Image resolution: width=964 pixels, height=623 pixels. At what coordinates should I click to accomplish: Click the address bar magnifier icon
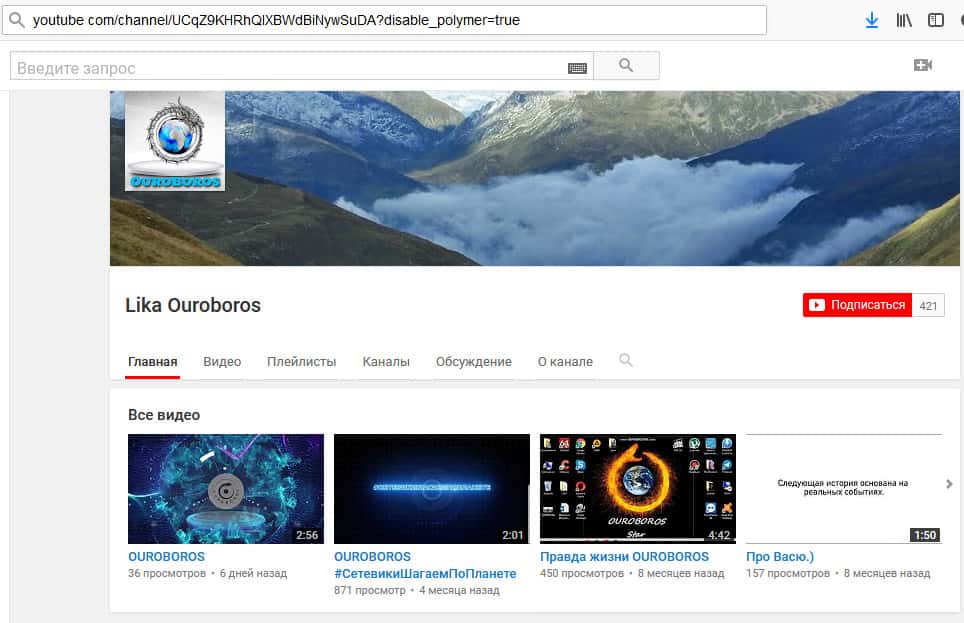click(17, 20)
